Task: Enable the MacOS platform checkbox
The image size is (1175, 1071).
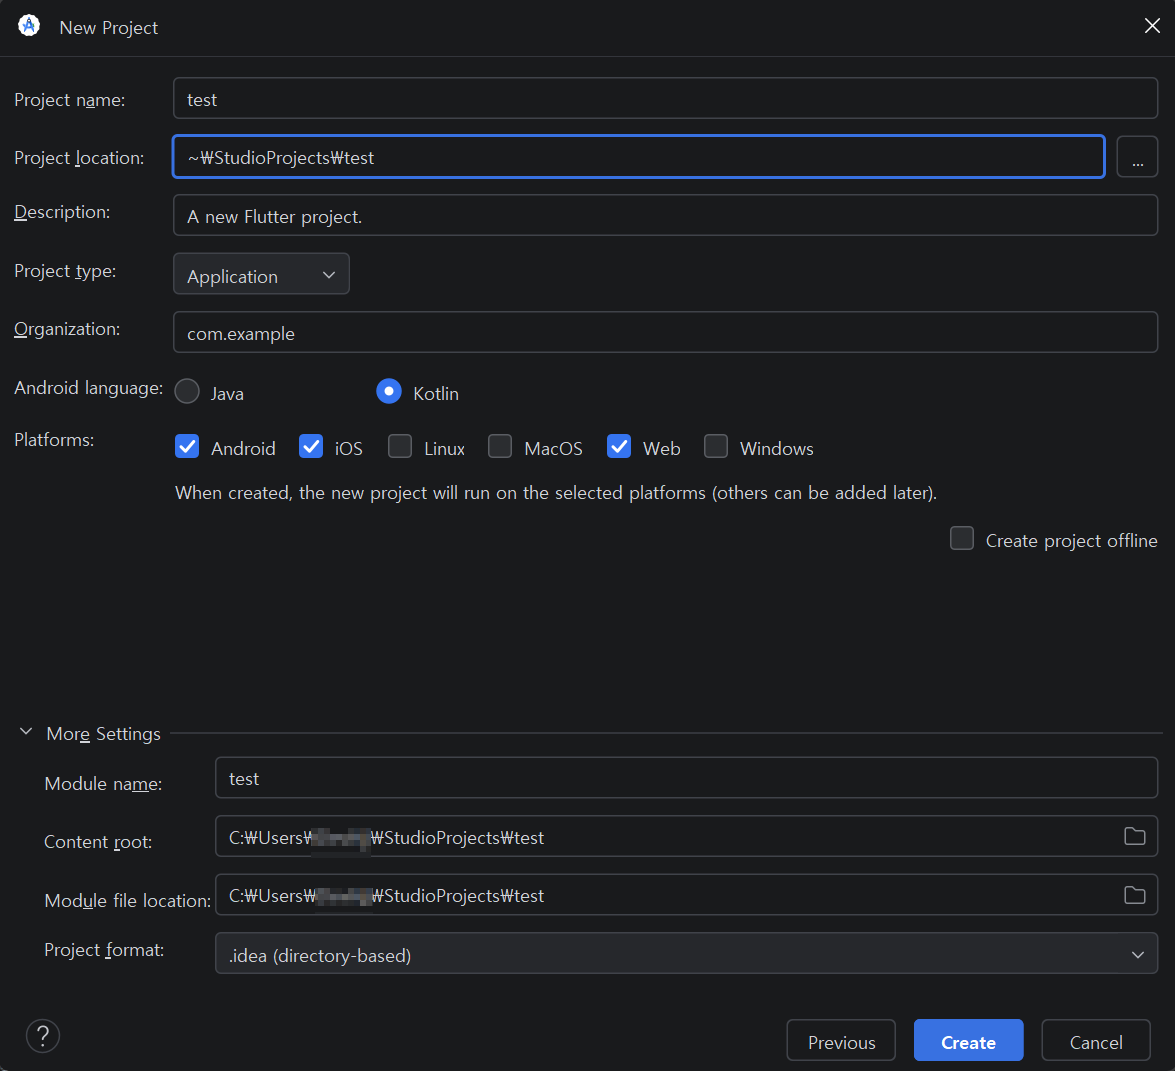Action: 500,447
